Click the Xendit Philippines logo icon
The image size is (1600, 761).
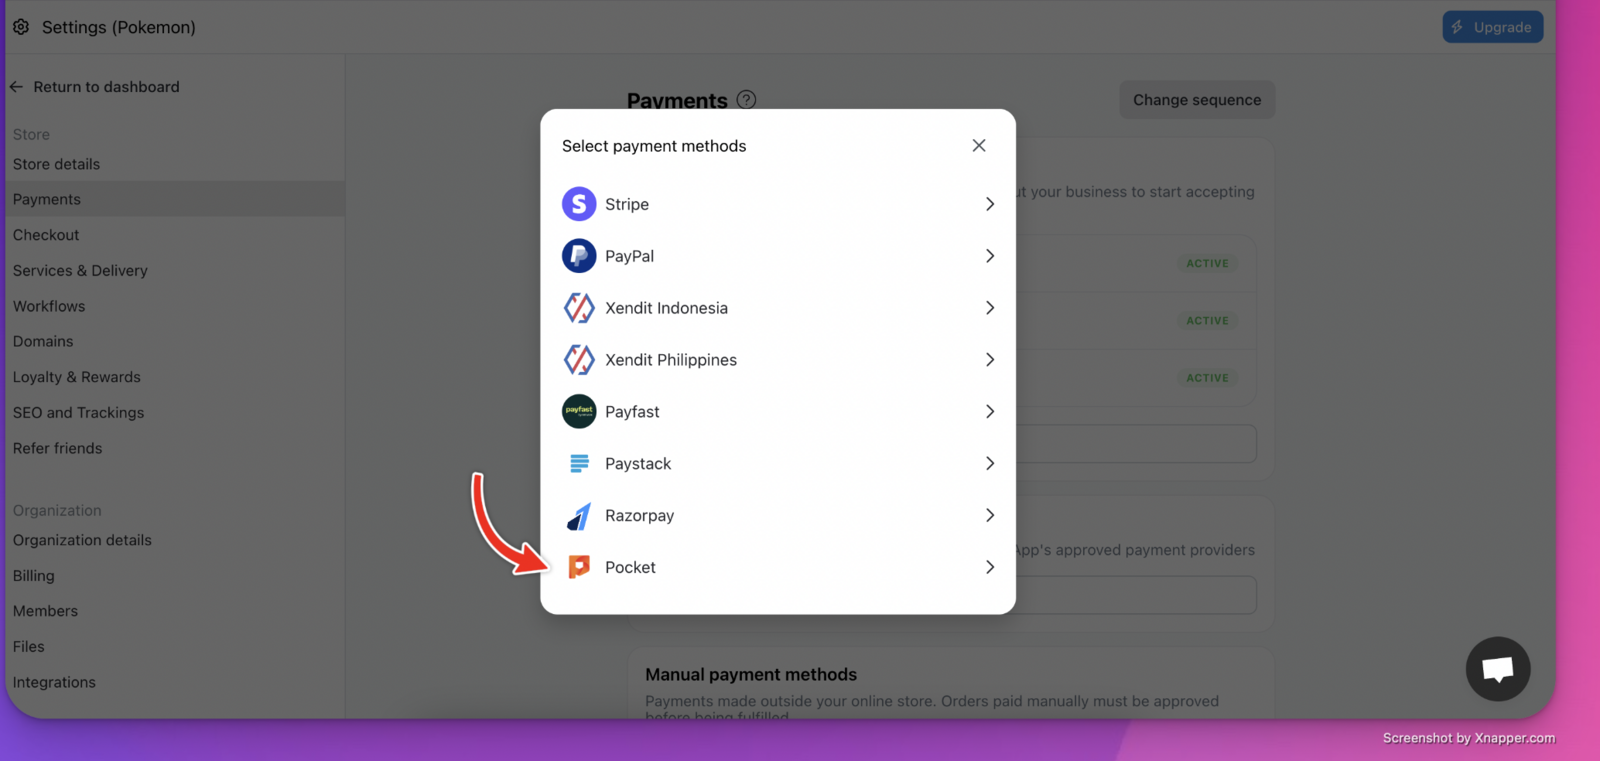579,360
